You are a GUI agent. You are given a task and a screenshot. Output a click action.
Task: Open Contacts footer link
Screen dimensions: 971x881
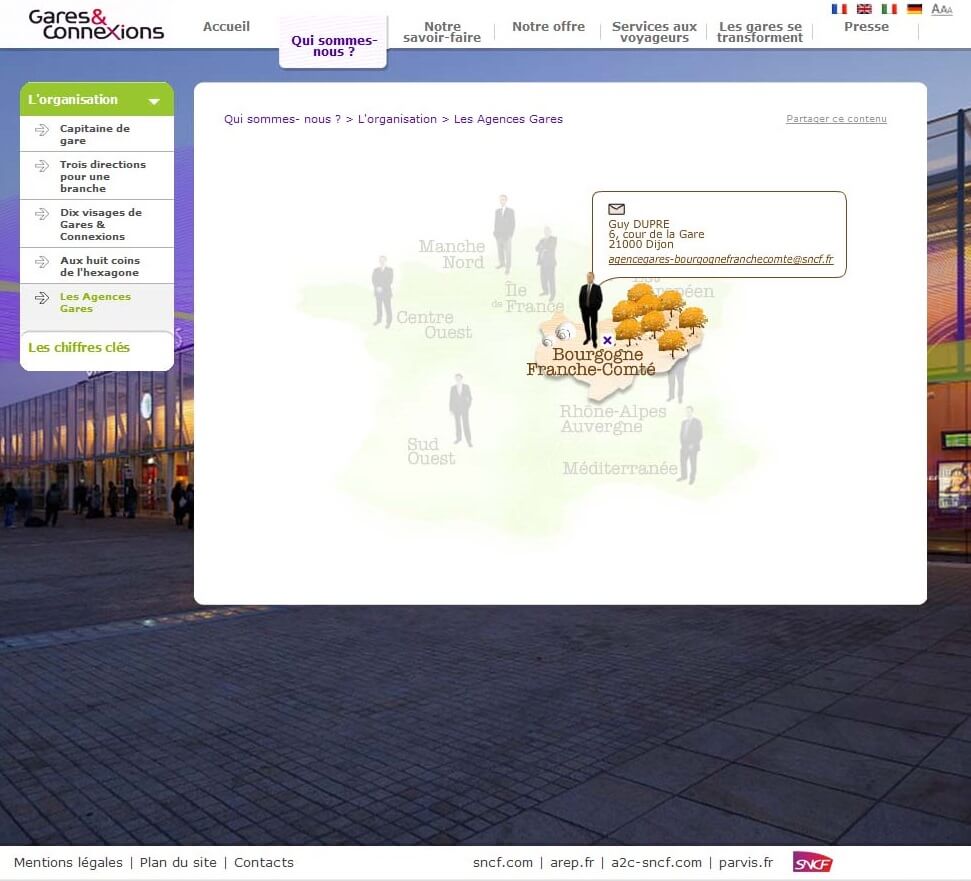(x=264, y=862)
